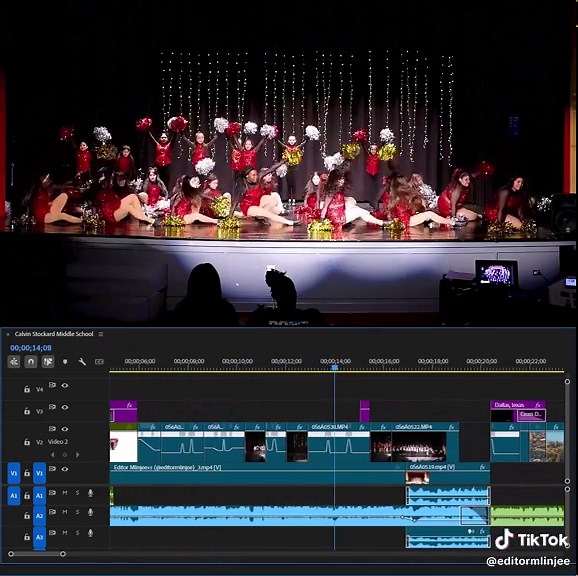
Task: Click right handle of timeline zoom bar
Action: [x=63, y=554]
